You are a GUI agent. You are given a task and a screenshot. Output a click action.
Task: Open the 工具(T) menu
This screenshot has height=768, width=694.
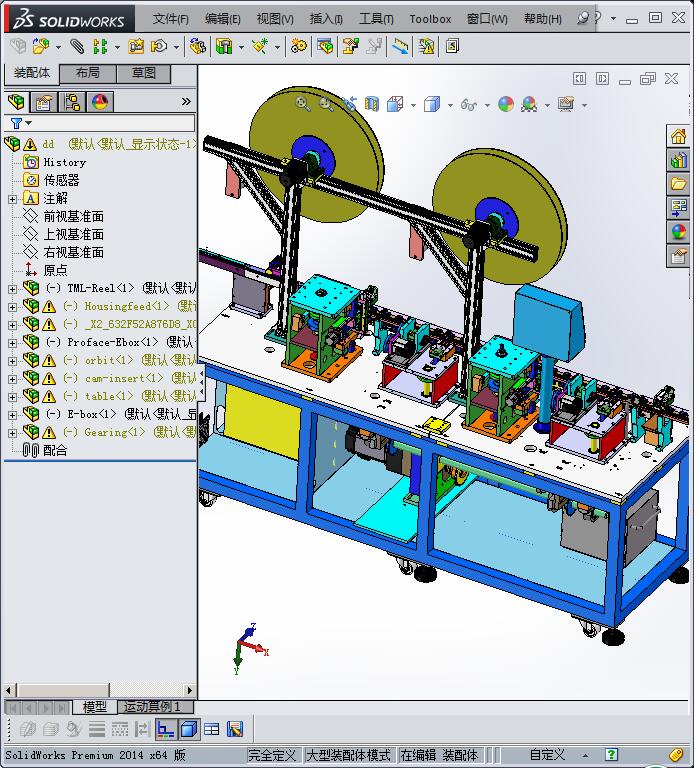376,19
